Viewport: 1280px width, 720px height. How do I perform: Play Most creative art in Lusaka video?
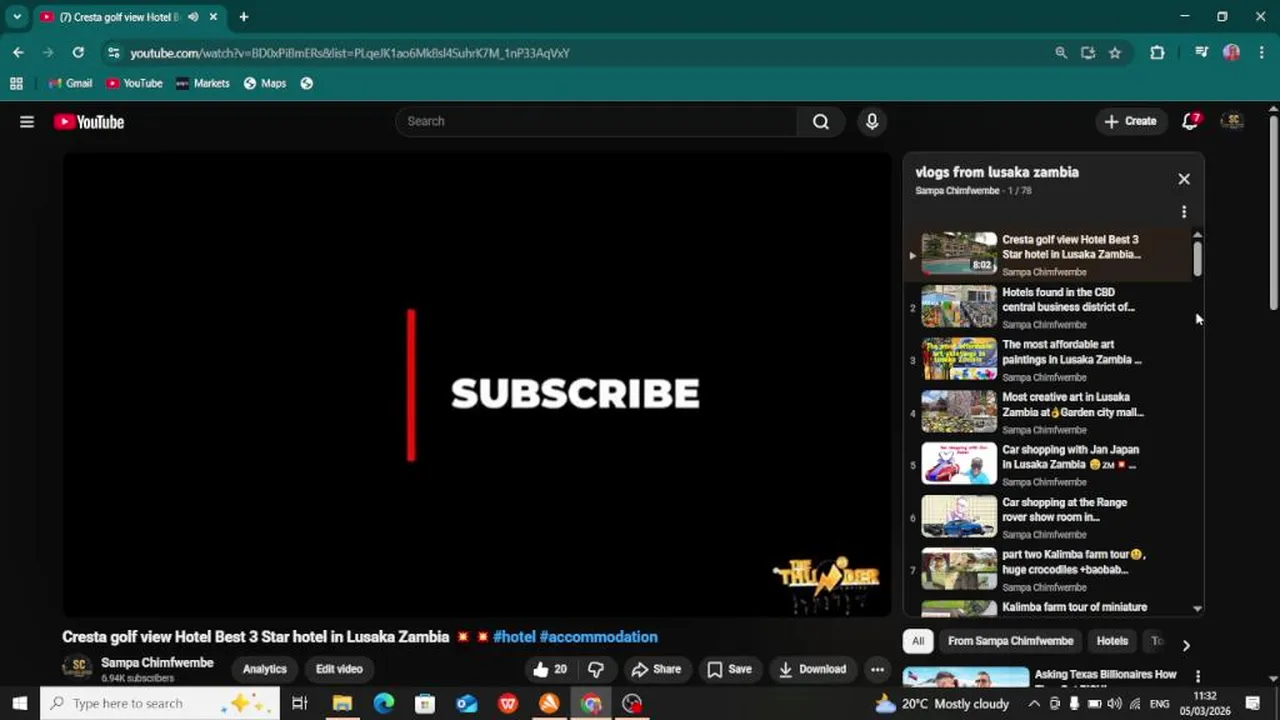(x=1046, y=412)
